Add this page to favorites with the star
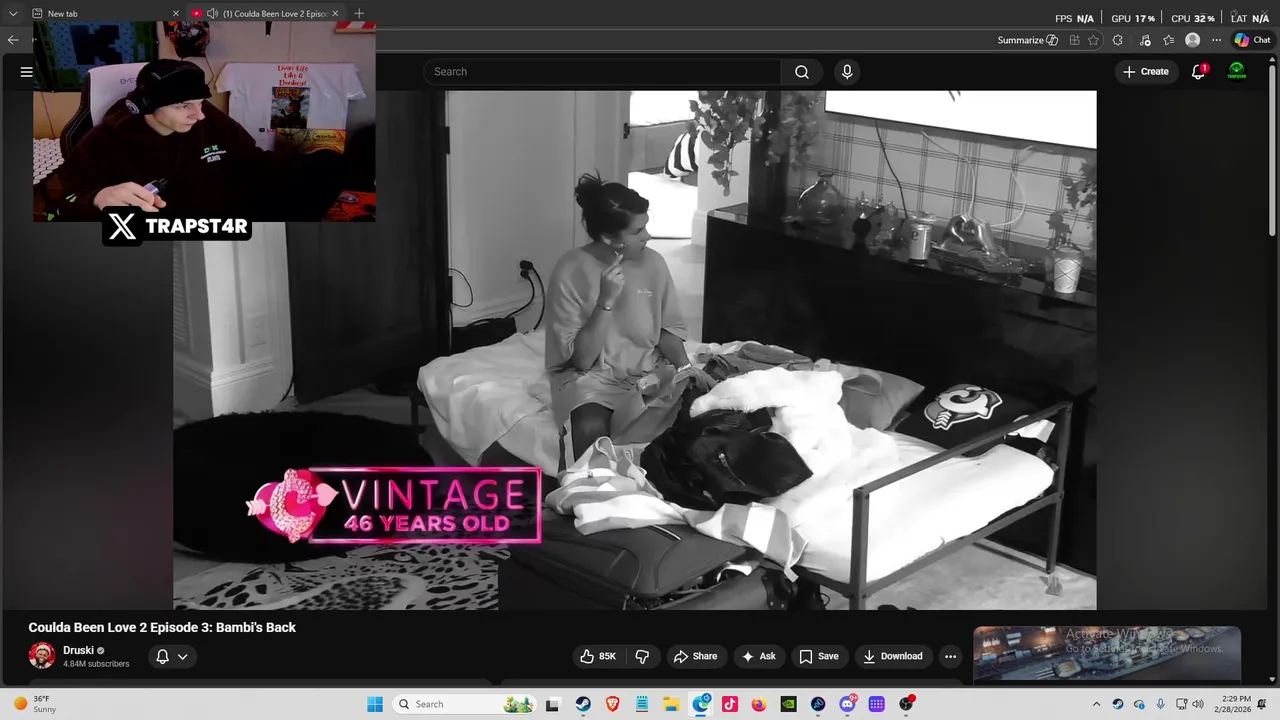Viewport: 1280px width, 720px height. pos(1094,40)
